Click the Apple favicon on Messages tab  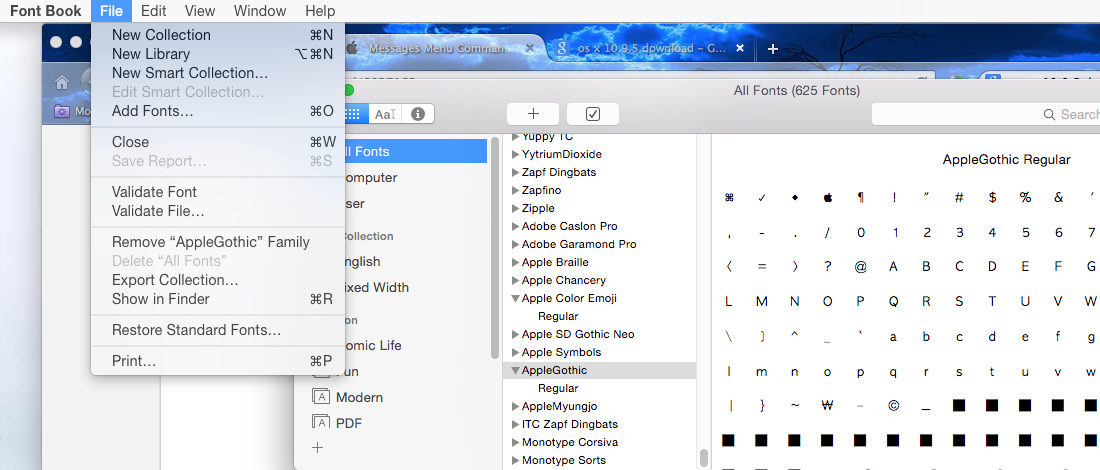353,48
